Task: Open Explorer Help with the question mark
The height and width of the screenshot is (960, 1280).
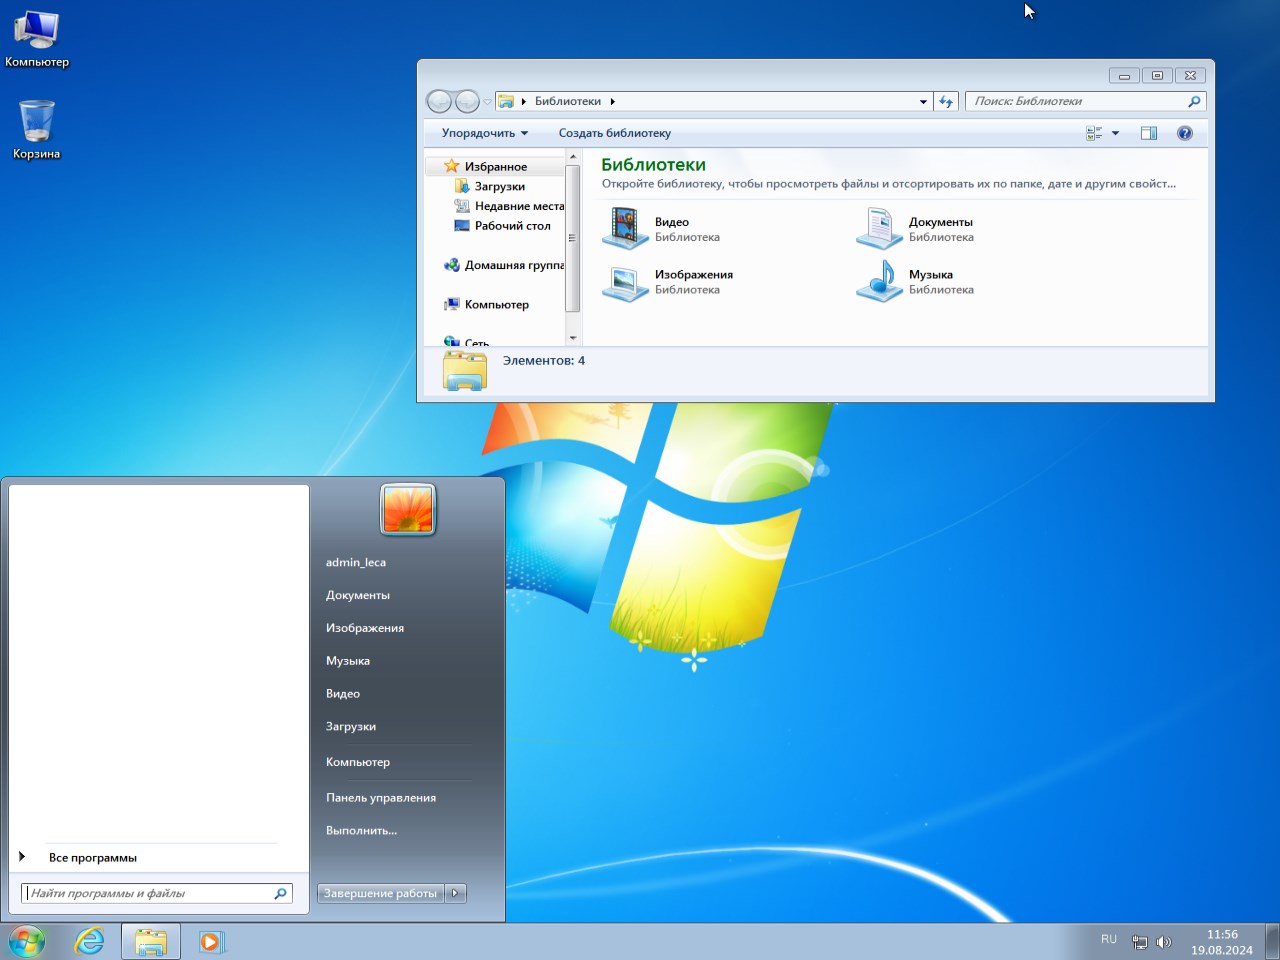Action: 1185,133
